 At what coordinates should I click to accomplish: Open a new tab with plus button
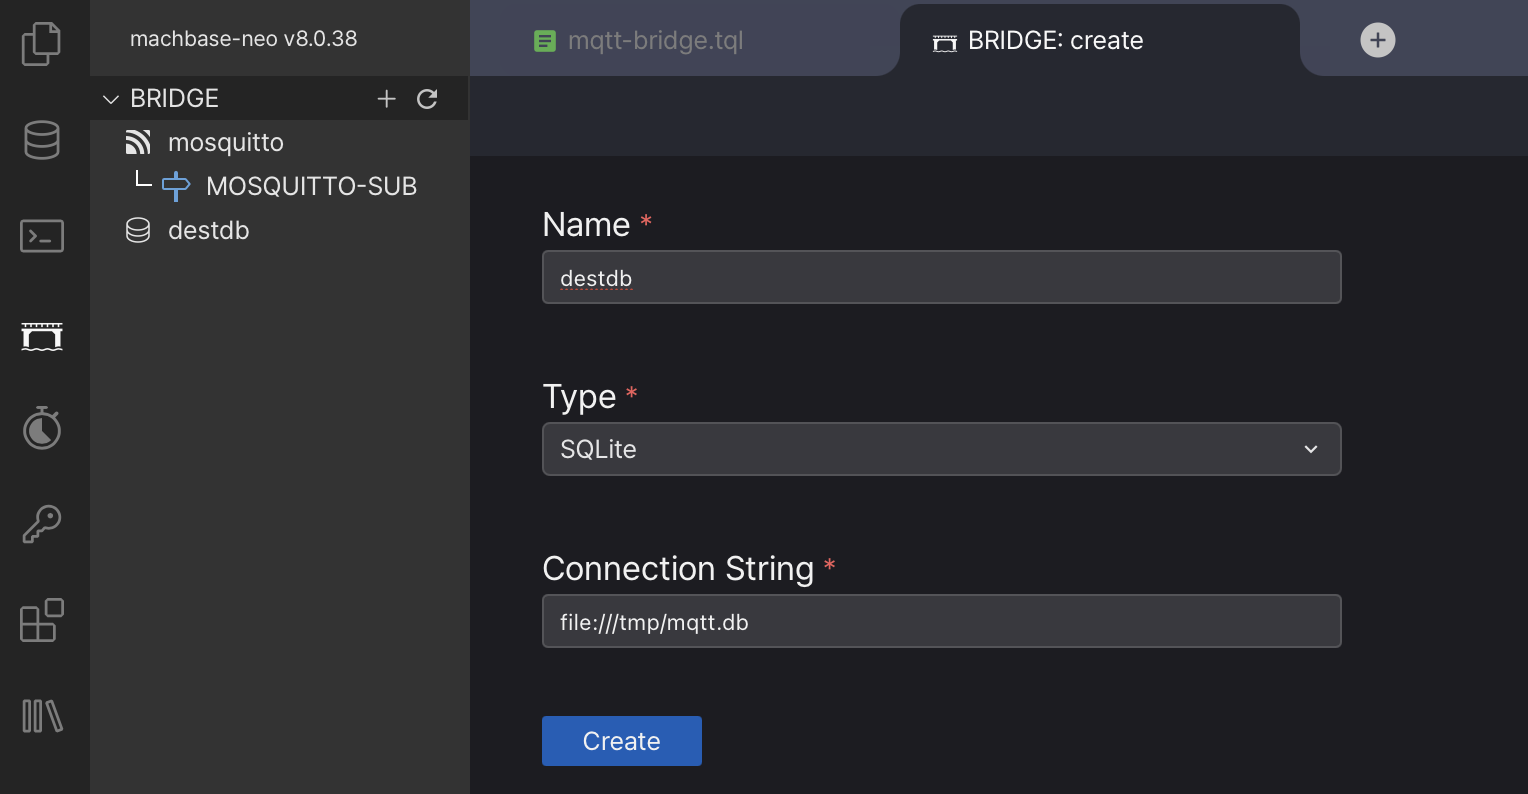click(1377, 40)
